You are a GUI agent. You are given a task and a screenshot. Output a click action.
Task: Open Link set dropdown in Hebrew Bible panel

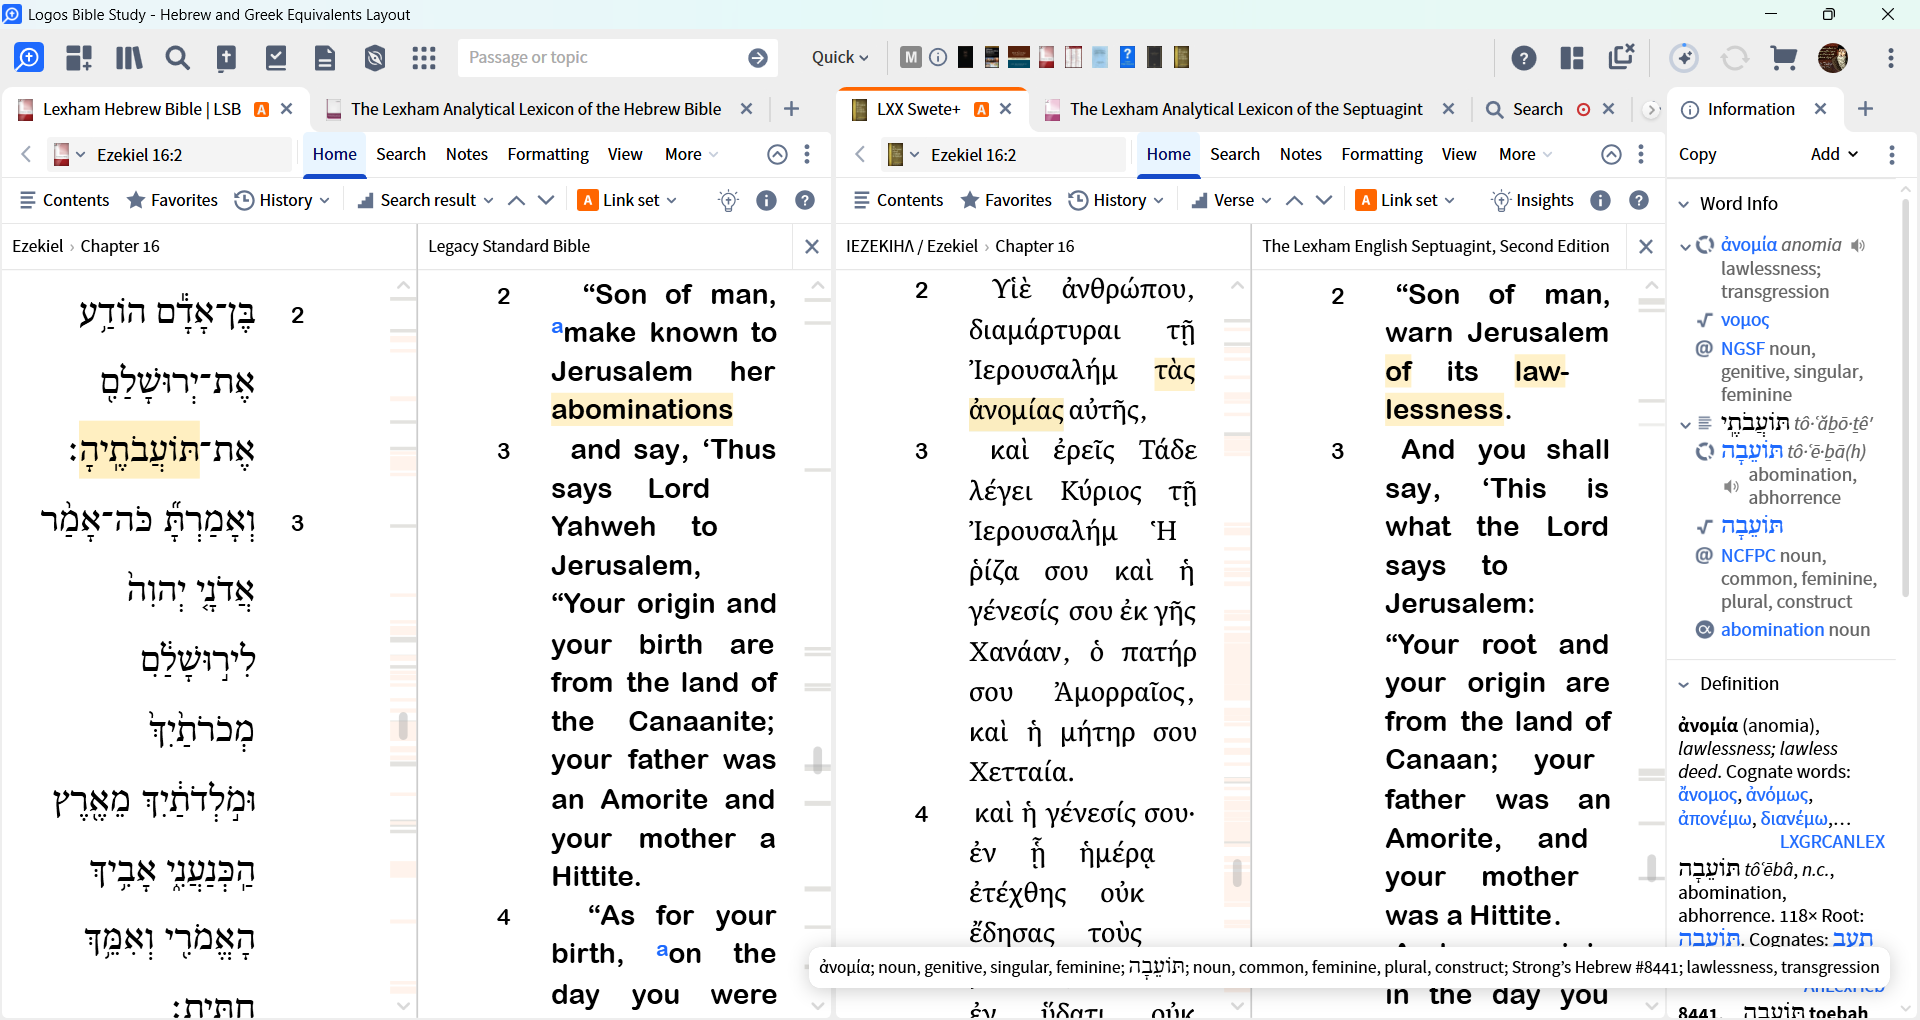click(628, 200)
